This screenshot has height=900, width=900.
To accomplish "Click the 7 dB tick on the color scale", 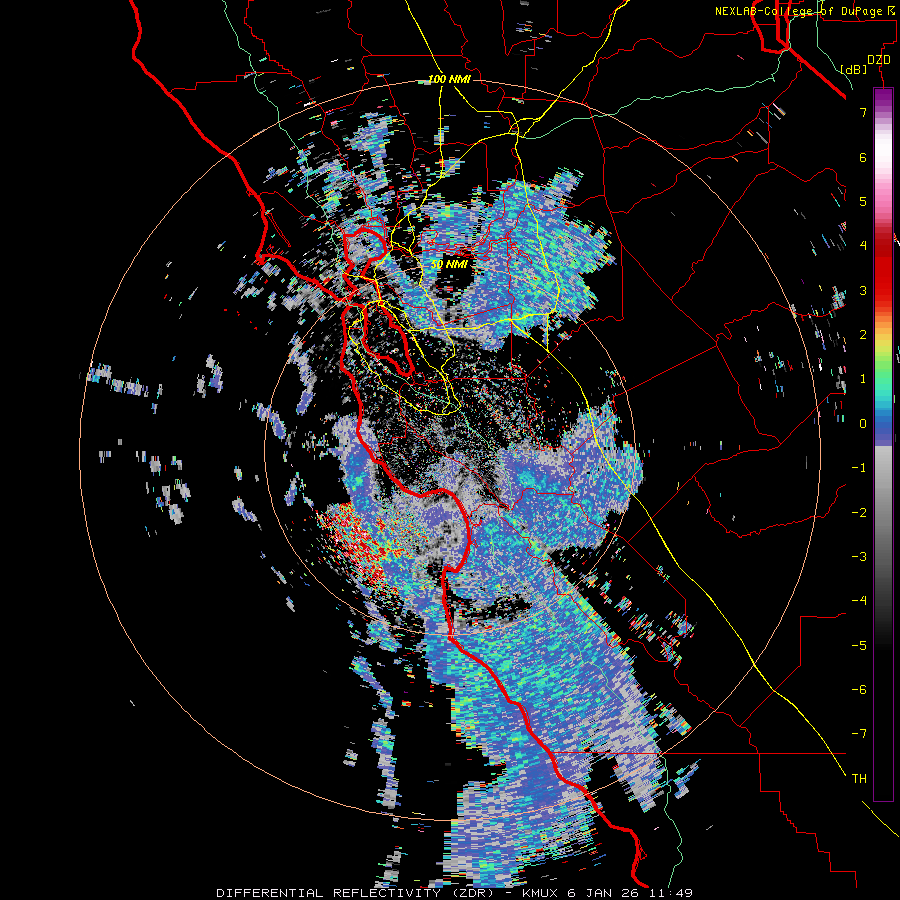I will [x=863, y=112].
